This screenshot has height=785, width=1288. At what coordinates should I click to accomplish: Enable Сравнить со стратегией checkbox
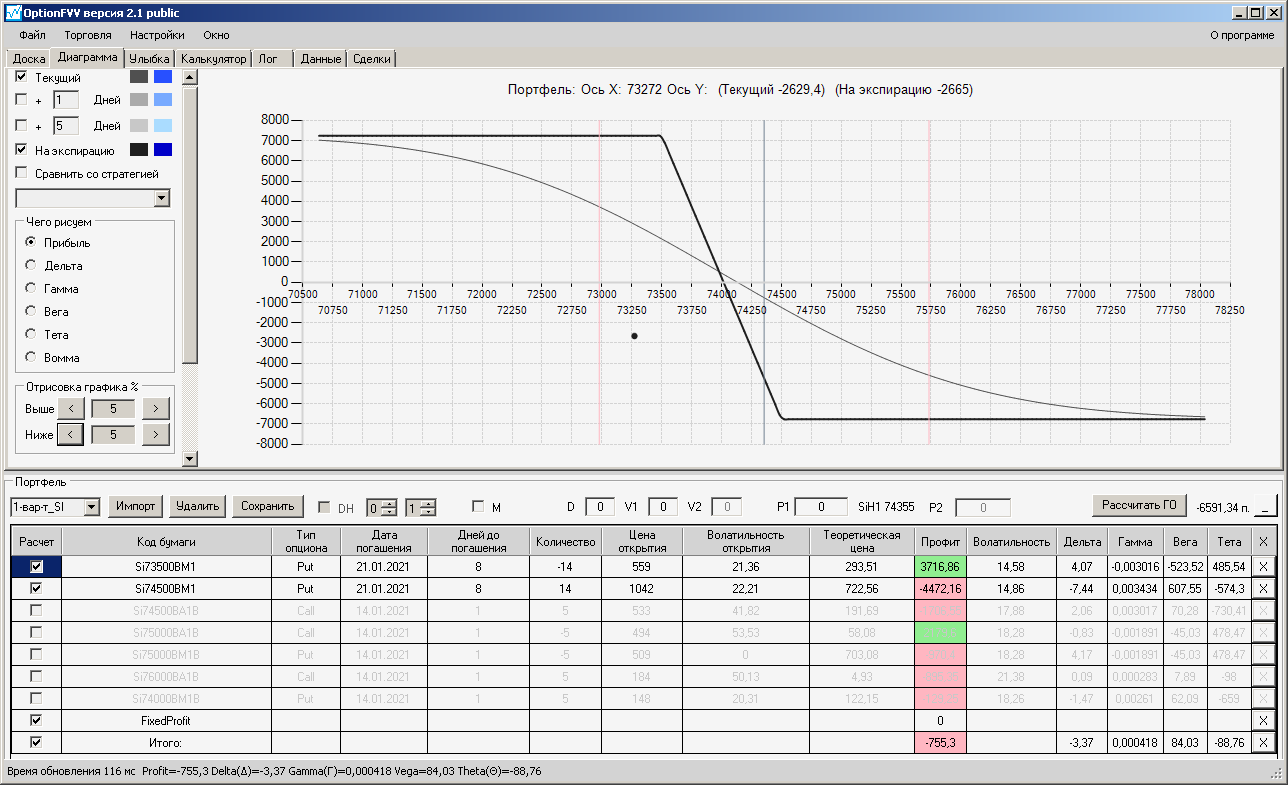tap(21, 174)
